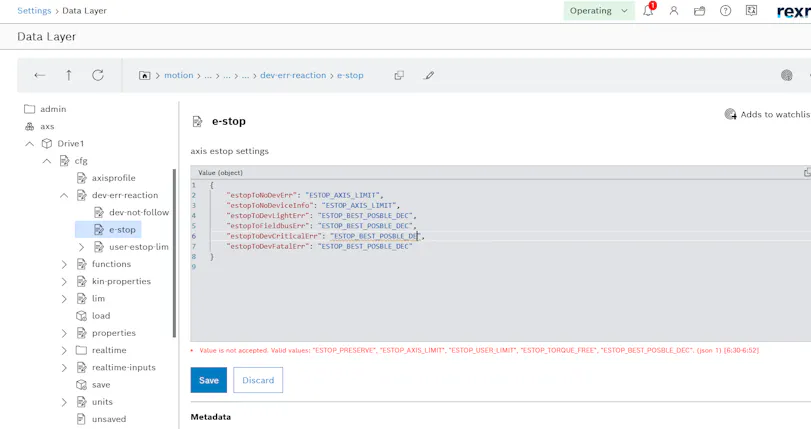Expand the functions node
This screenshot has height=429, width=811.
tap(64, 264)
